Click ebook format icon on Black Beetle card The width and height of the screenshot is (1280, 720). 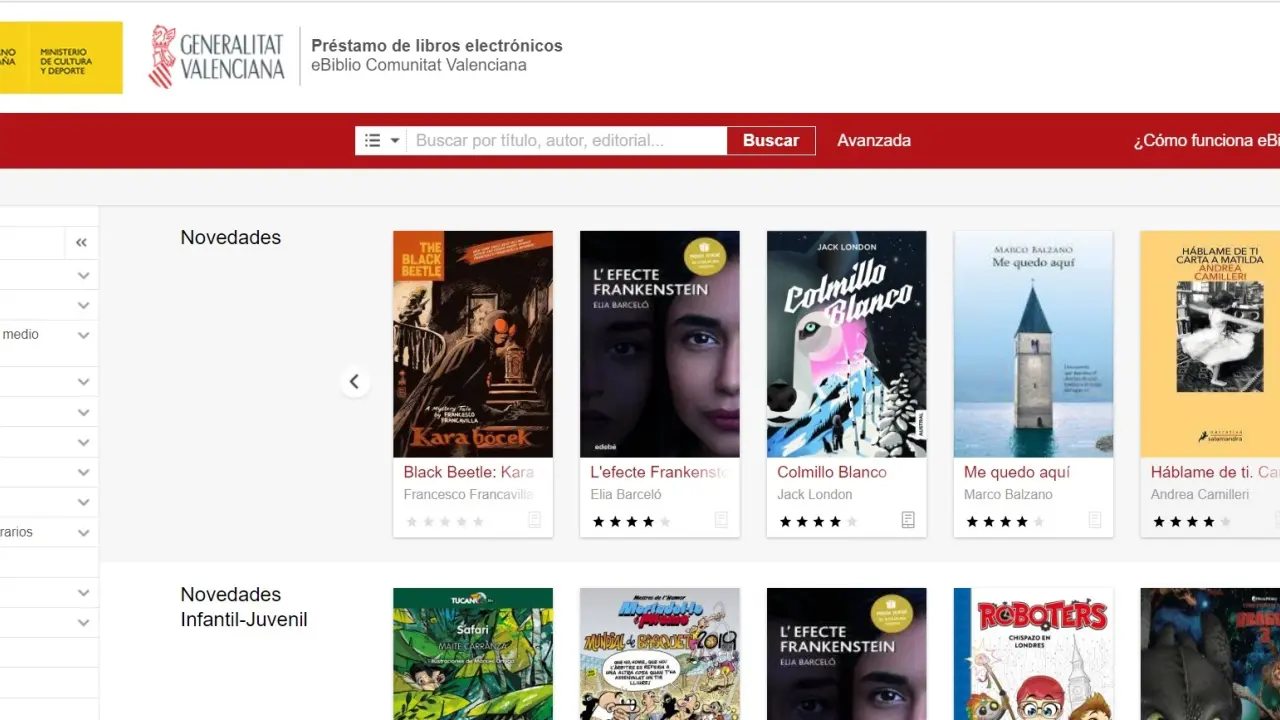point(535,520)
